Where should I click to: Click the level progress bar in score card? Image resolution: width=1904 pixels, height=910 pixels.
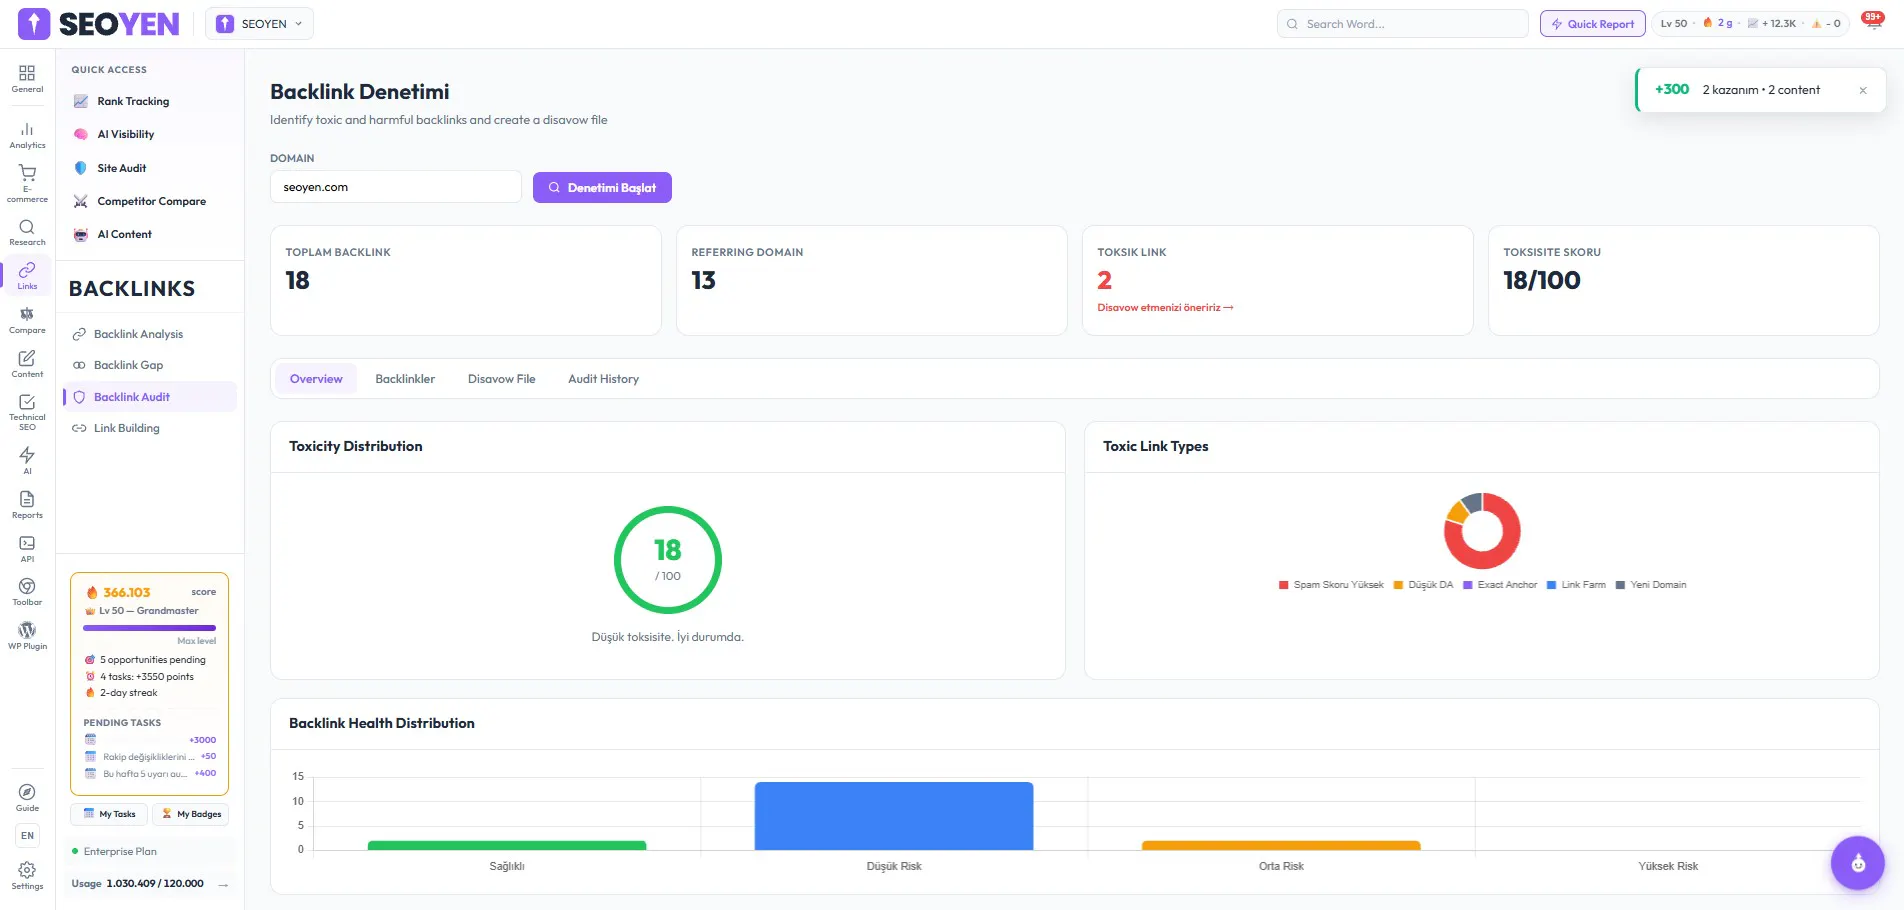(x=149, y=628)
